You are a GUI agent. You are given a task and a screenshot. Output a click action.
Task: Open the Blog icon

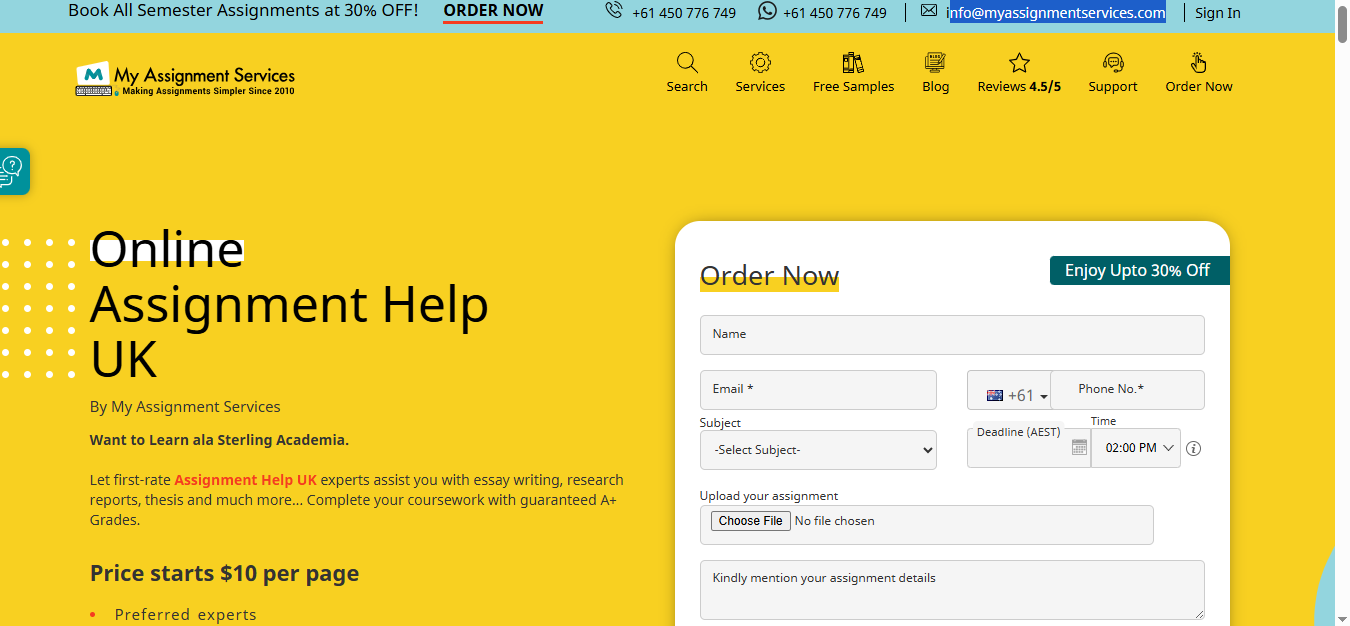[935, 63]
